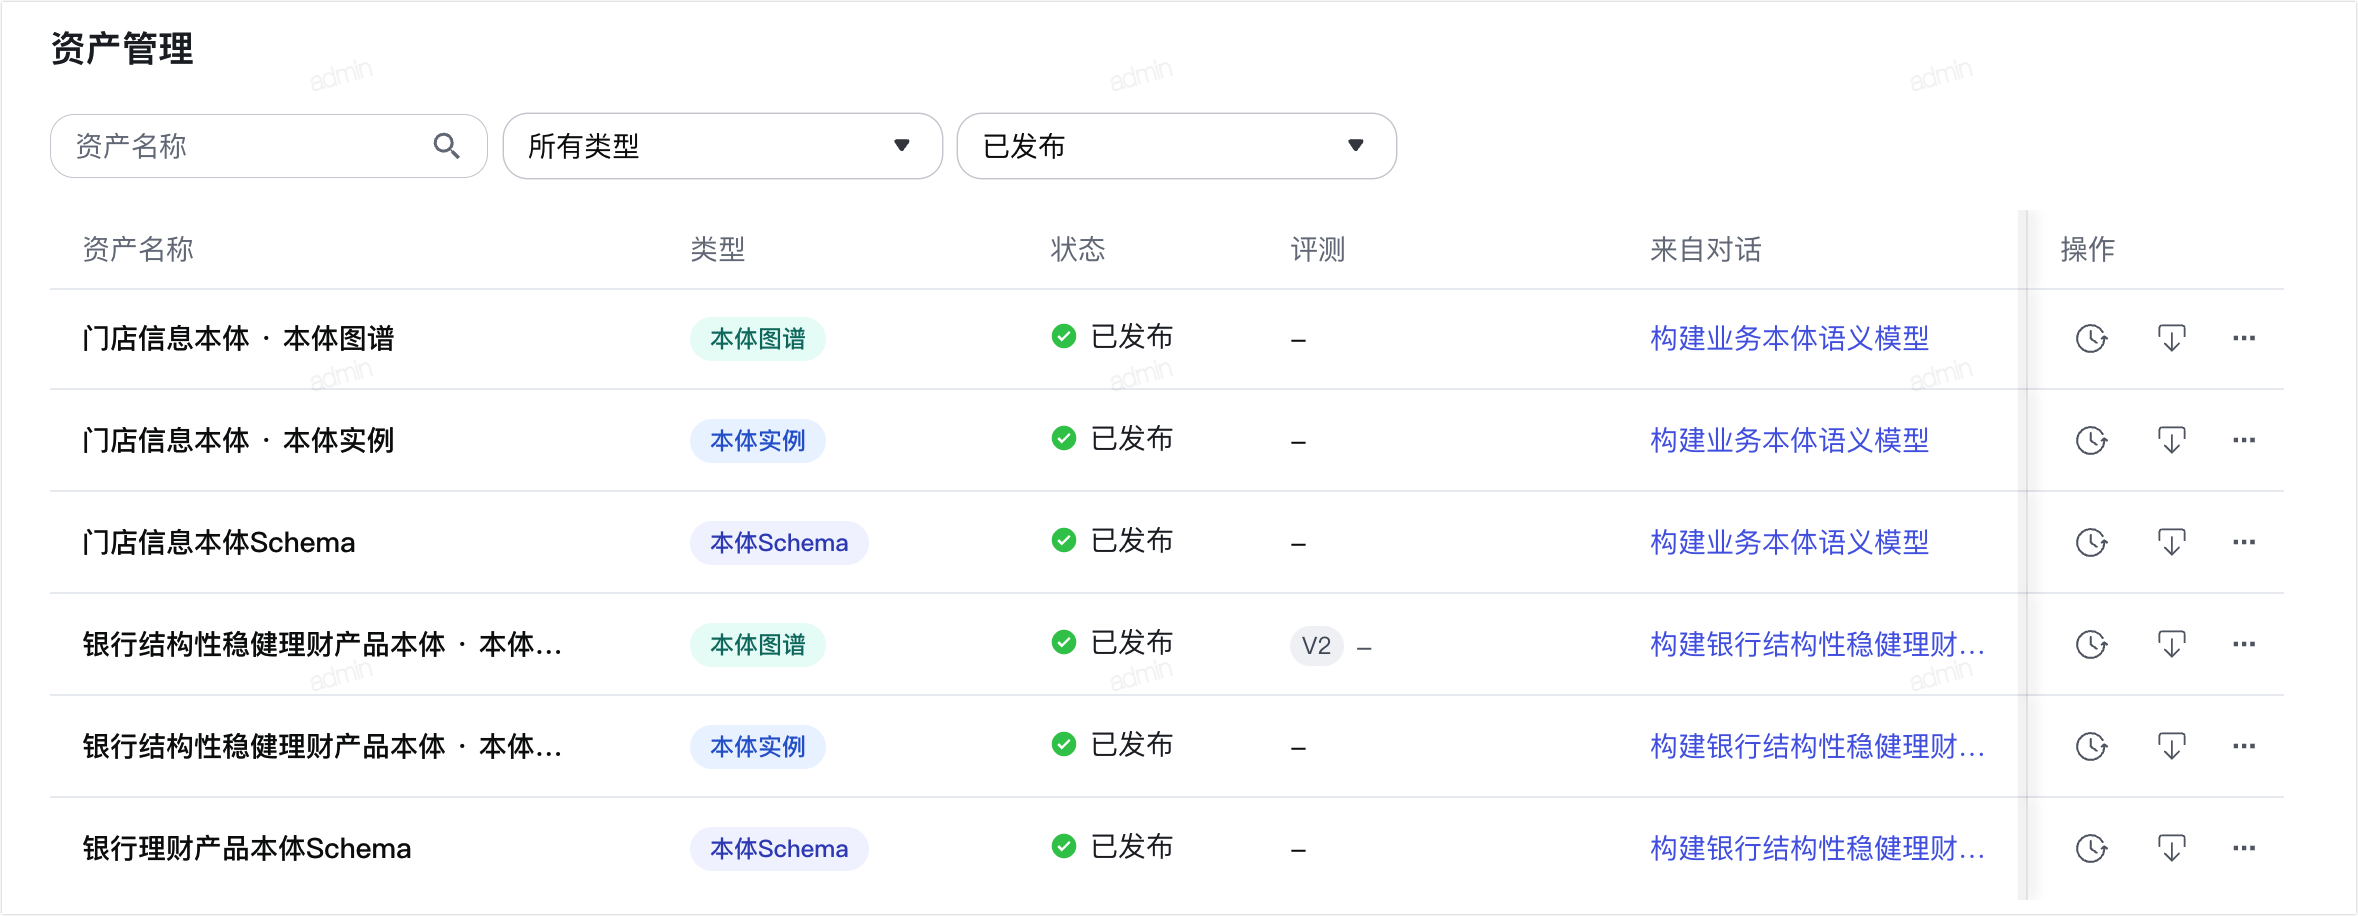Open the ellipsis menu for 门店信息本体Schema
The height and width of the screenshot is (916, 2358).
pos(2244,542)
